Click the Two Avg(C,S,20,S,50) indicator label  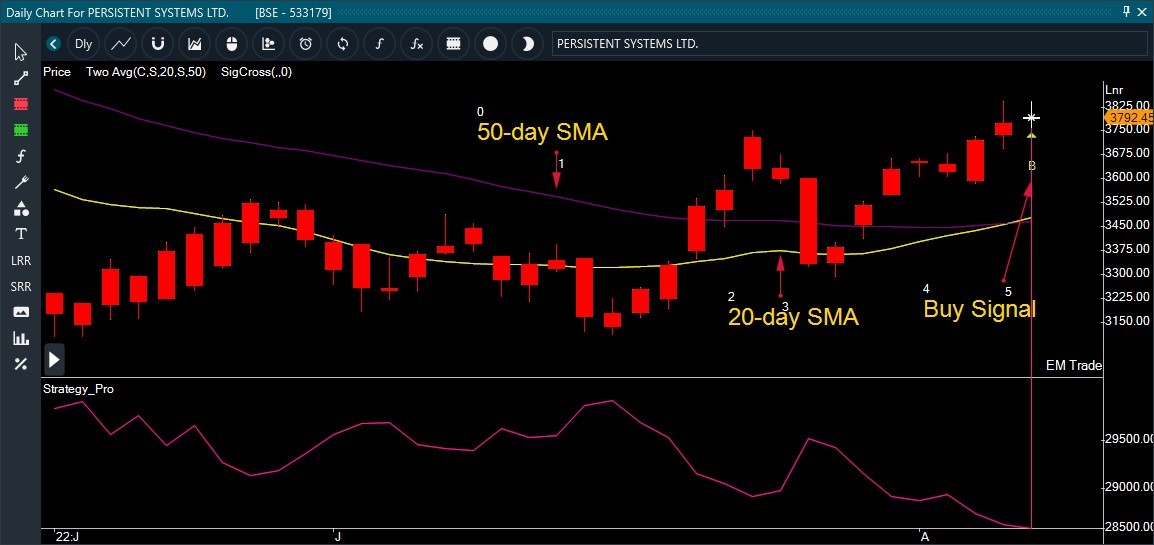[146, 72]
